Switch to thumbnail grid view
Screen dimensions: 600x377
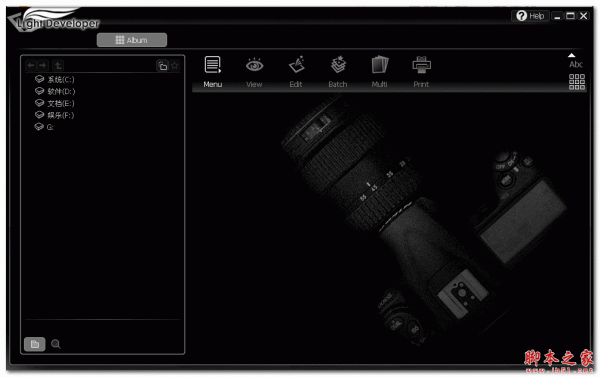[x=577, y=82]
